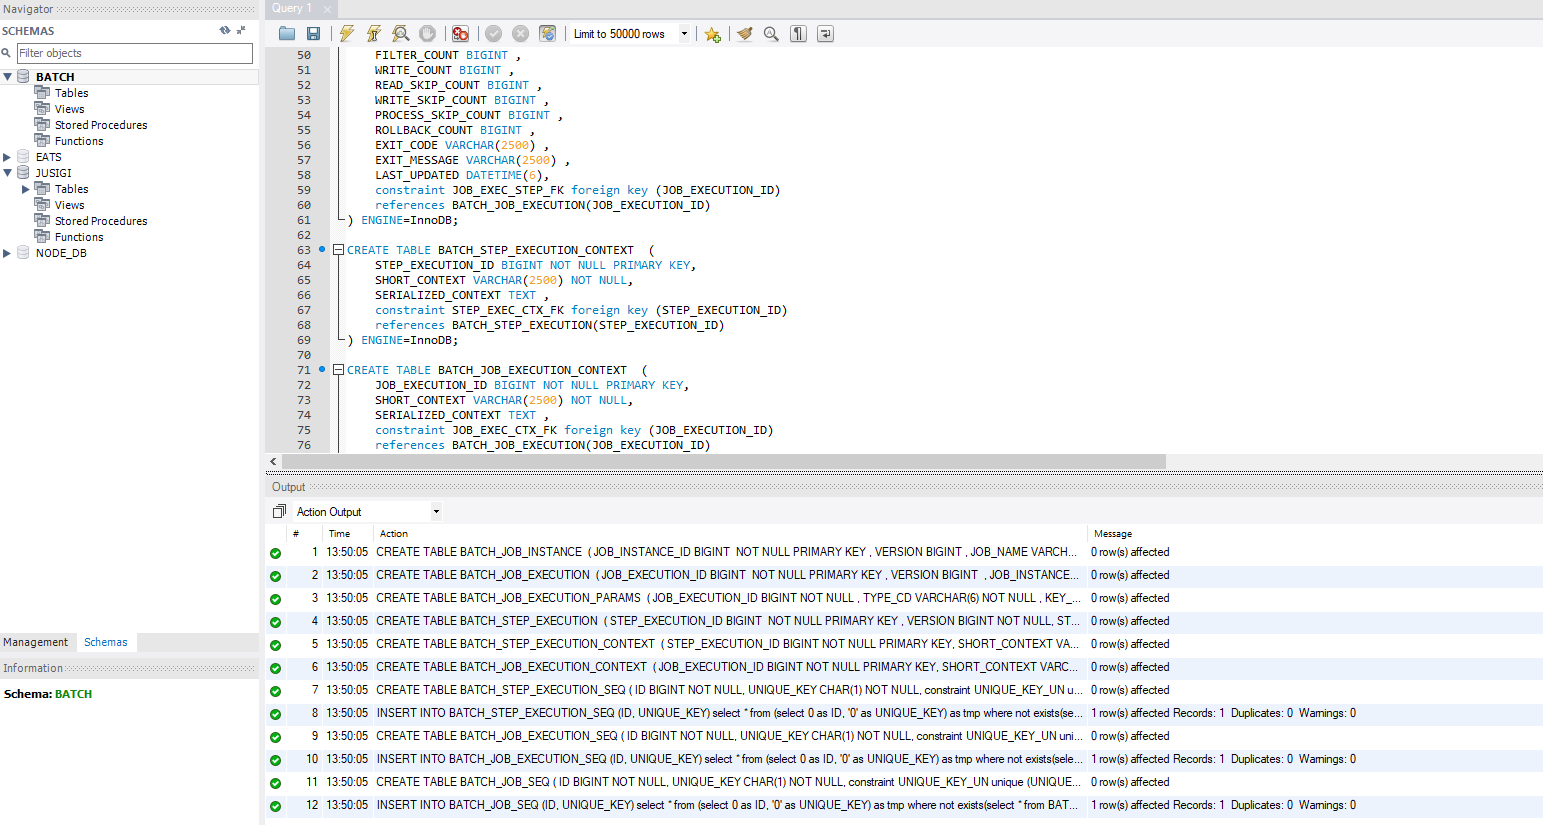Run Explain on current statement with the magnifier-bolt icon

click(401, 34)
